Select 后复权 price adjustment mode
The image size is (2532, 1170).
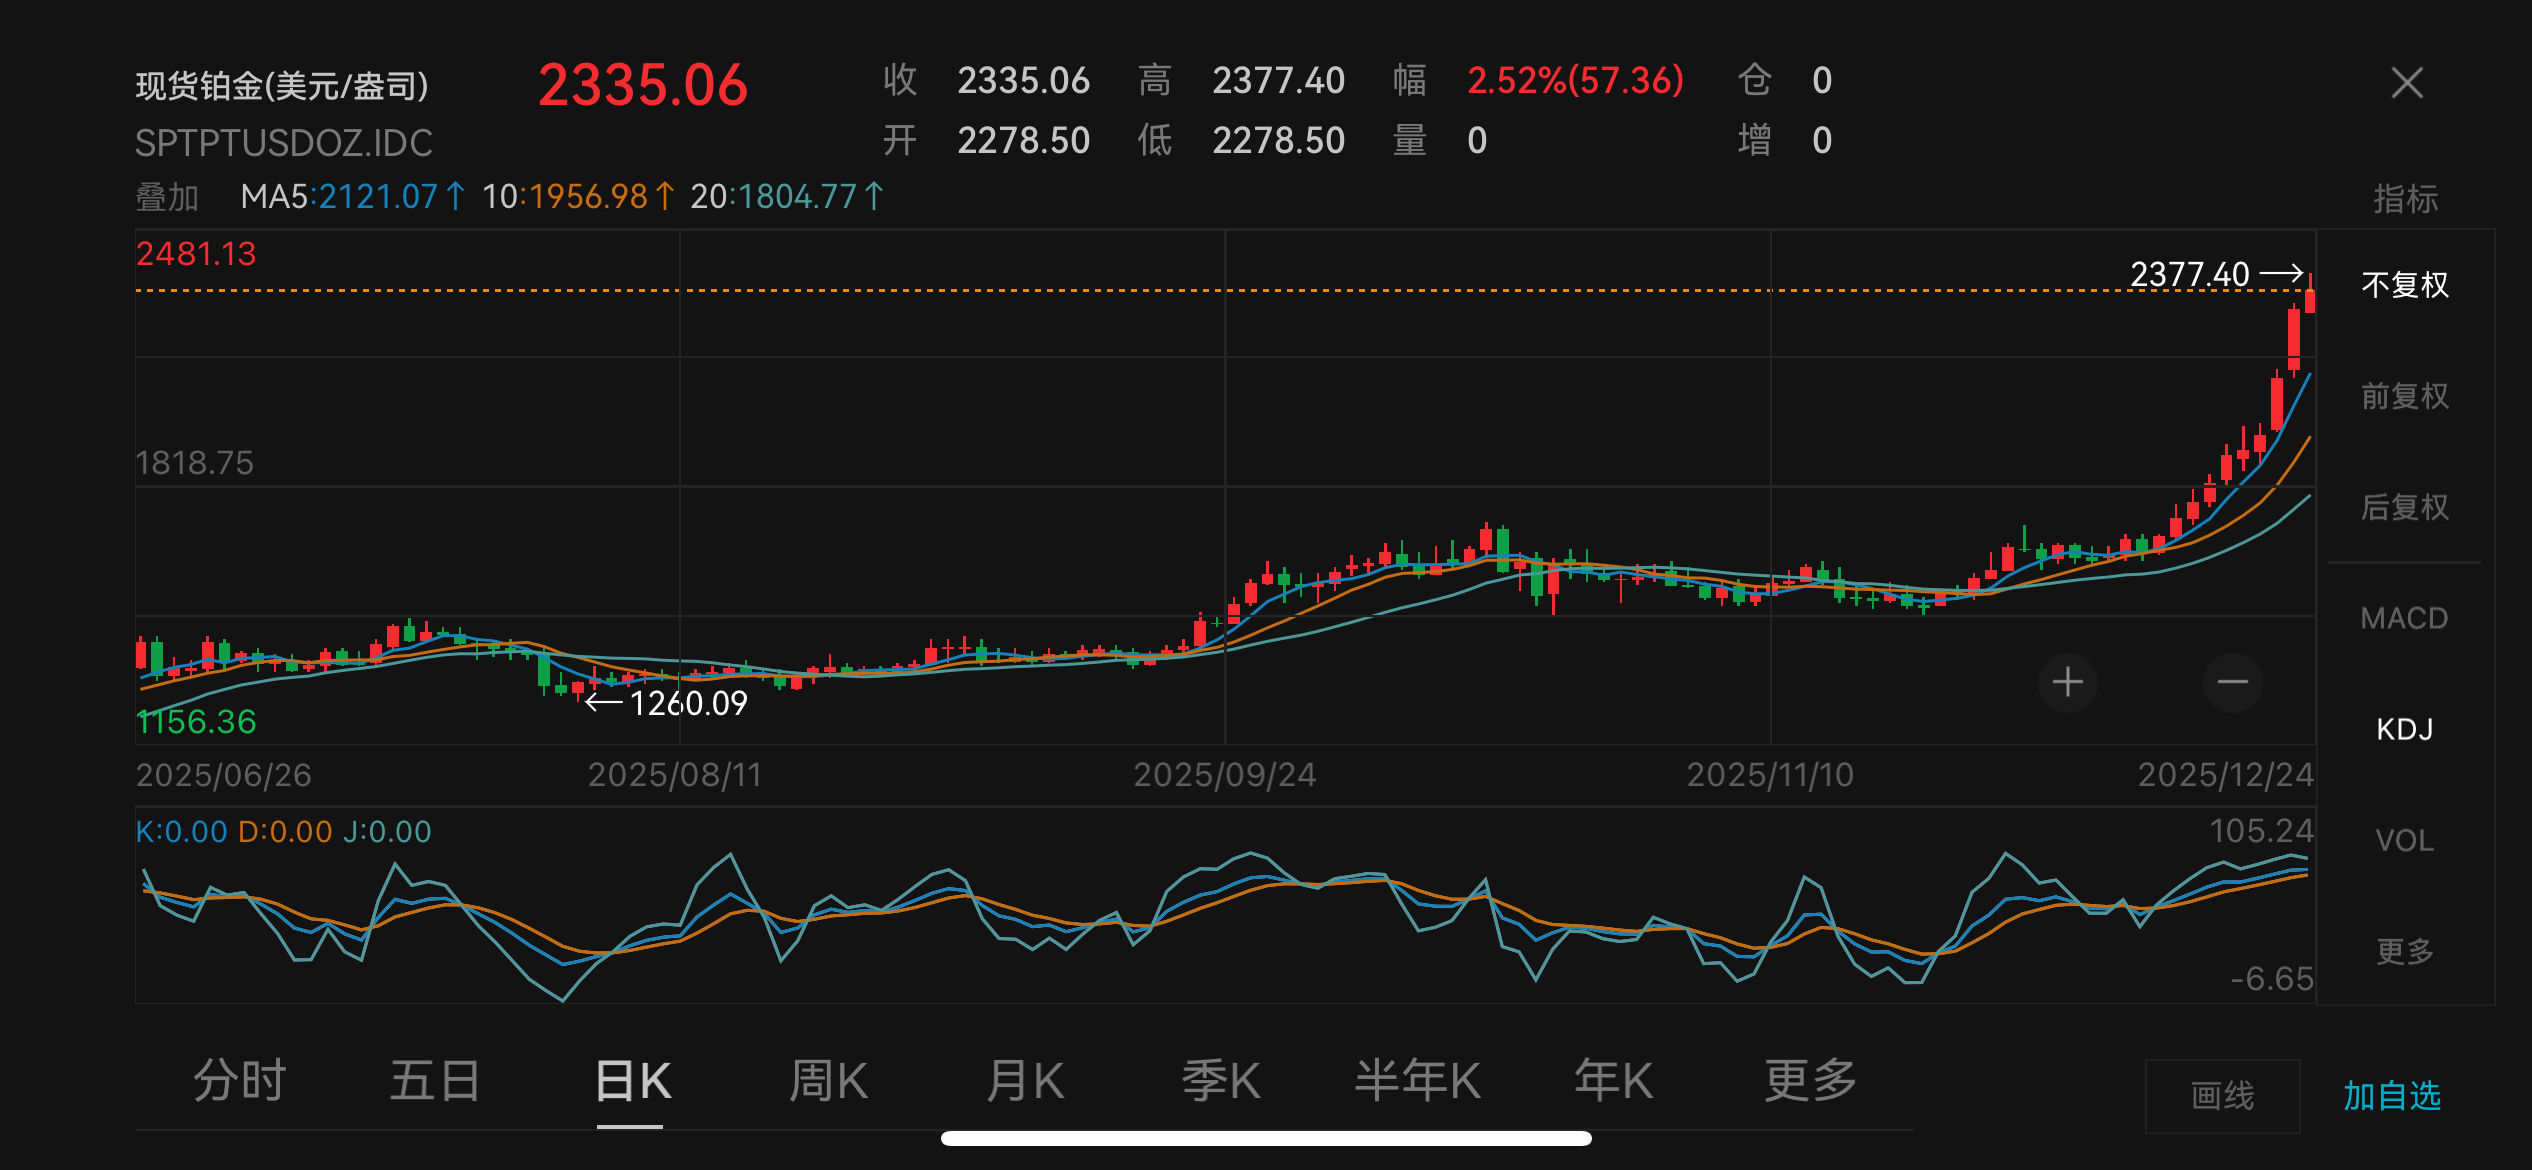(2404, 507)
